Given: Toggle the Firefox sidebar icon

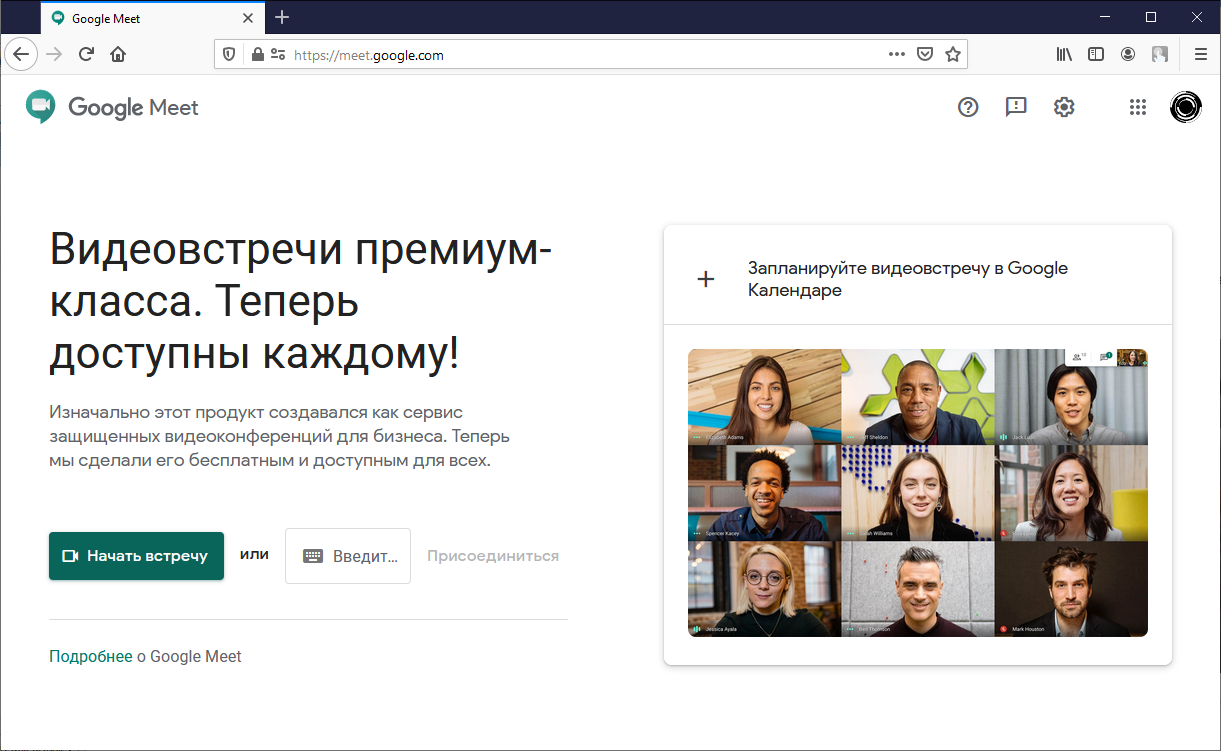Looking at the screenshot, I should coord(1096,54).
